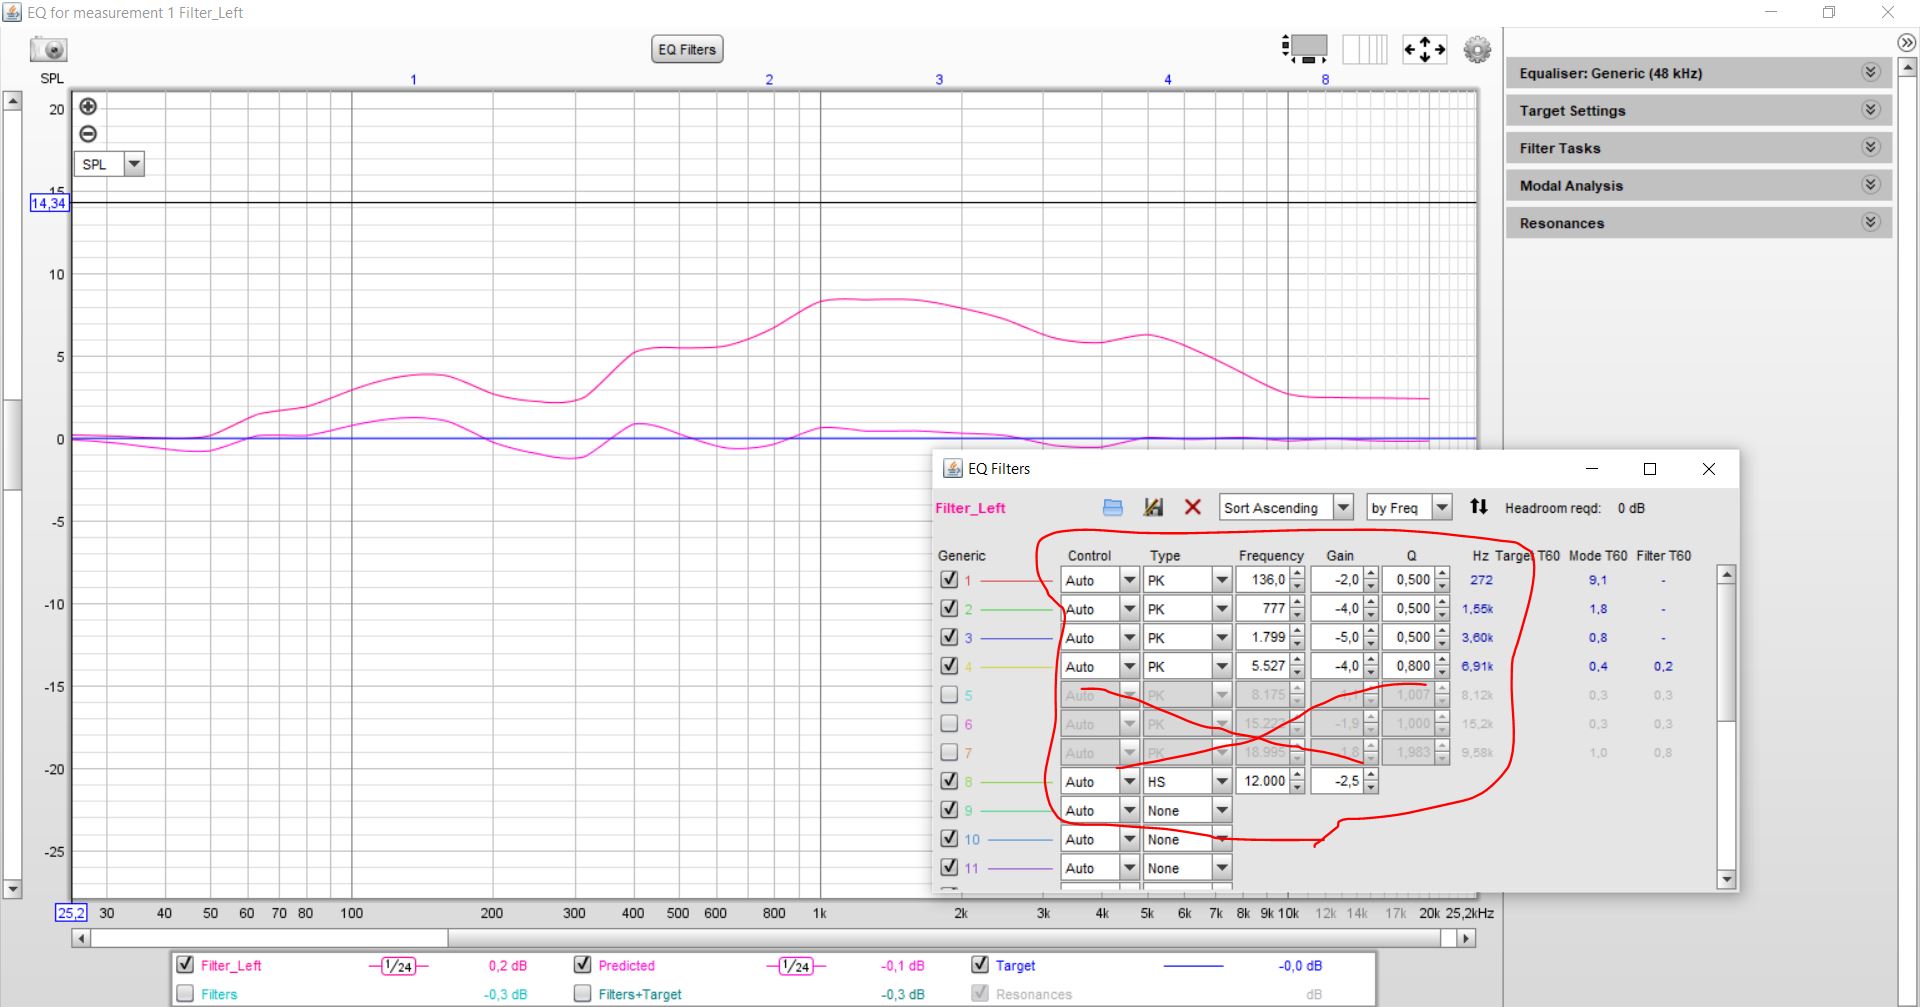Screen dimensions: 1920x1007
Task: Open filter 9 Type None dropdown
Action: tap(1222, 810)
